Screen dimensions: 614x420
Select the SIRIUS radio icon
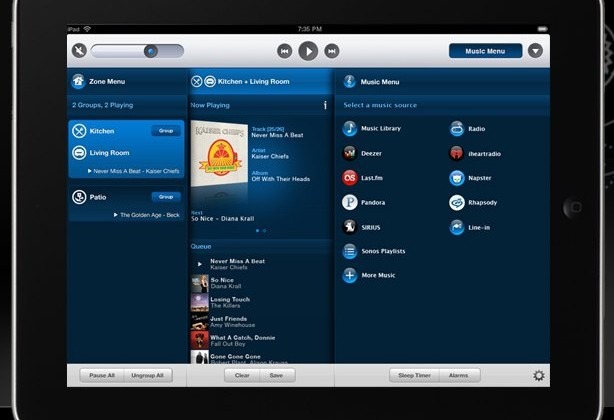pyautogui.click(x=350, y=227)
